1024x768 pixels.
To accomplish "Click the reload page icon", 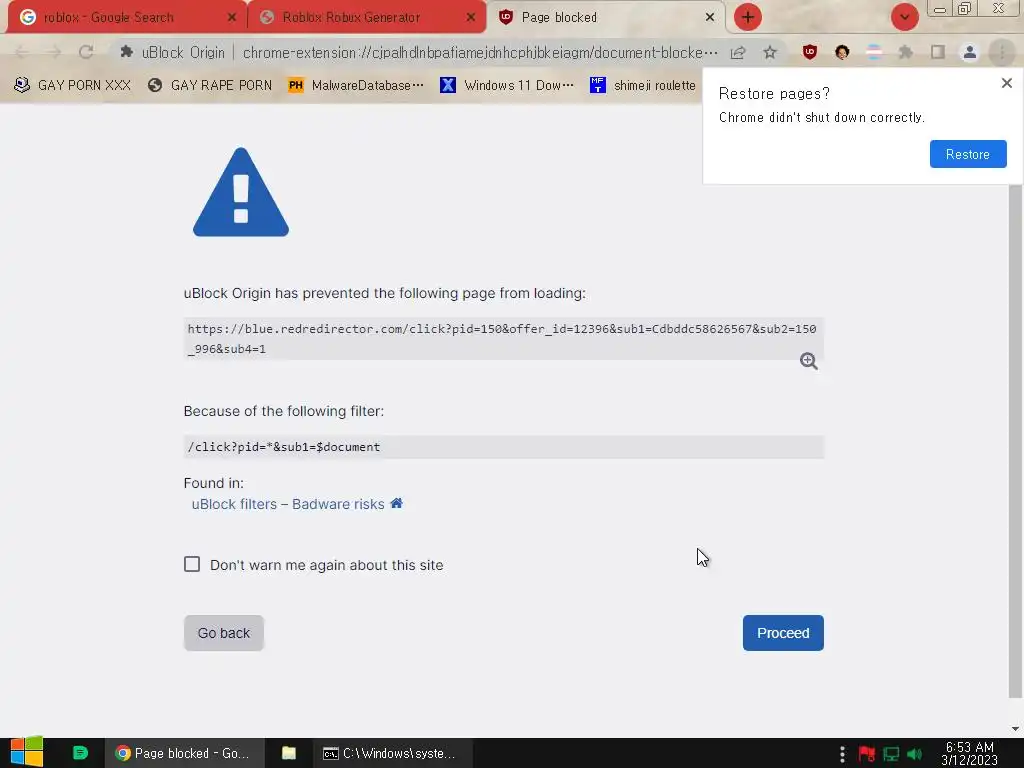I will [86, 52].
